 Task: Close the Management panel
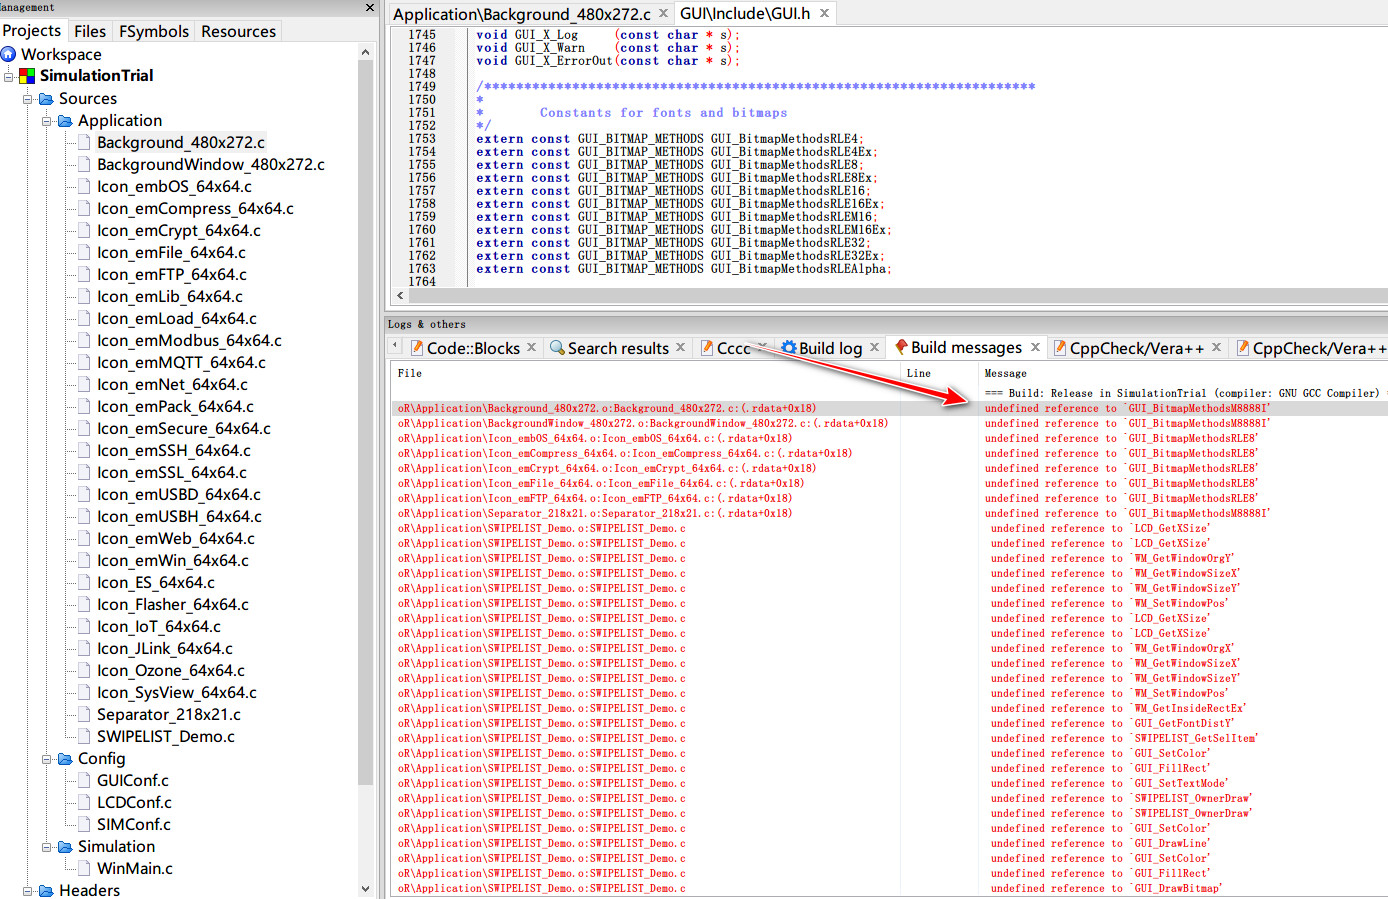coord(370,8)
